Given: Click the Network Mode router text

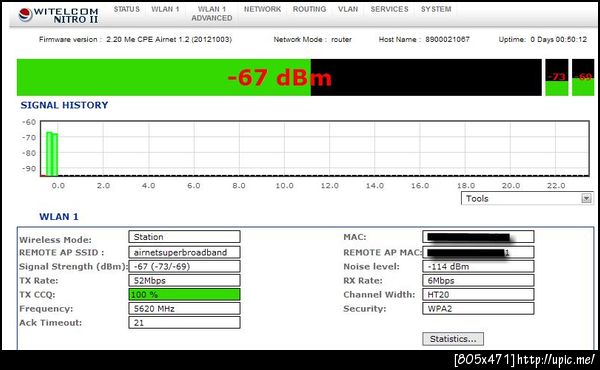Looking at the screenshot, I should click(x=312, y=39).
